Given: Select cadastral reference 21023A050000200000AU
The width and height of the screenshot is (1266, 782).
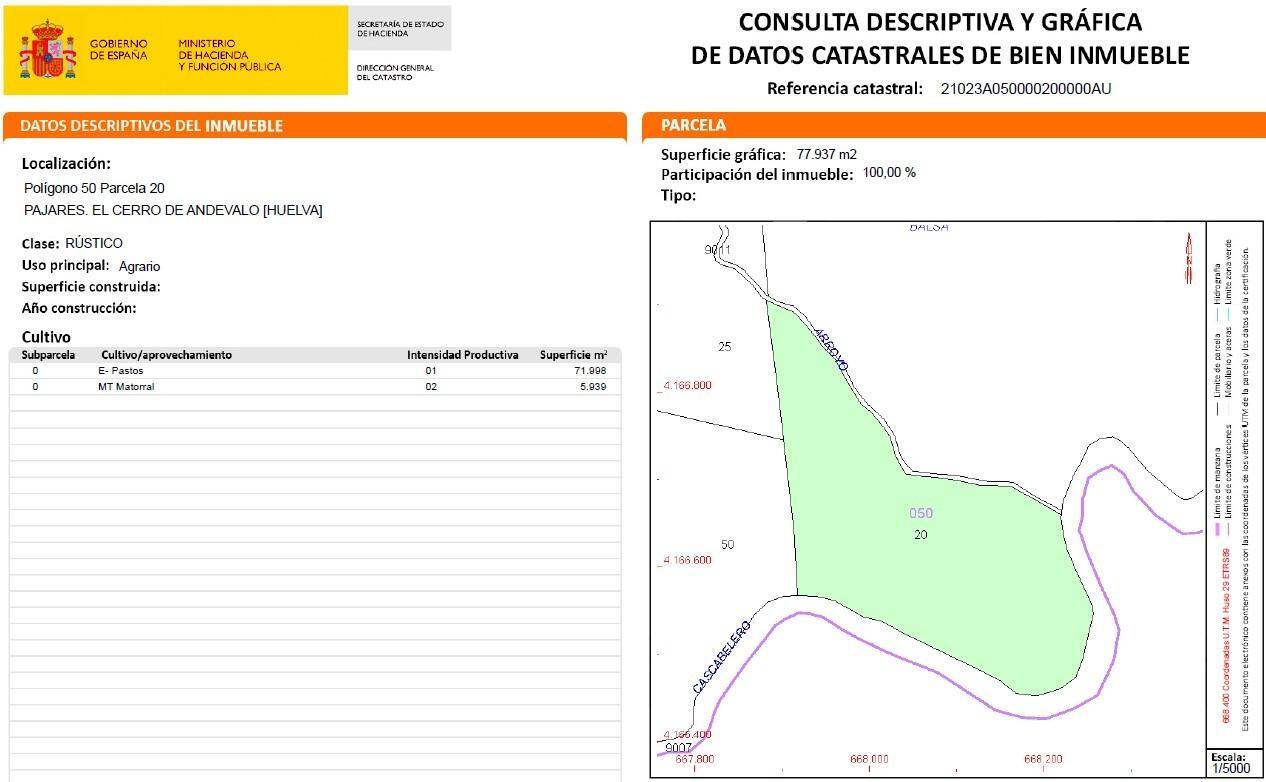Looking at the screenshot, I should [x=1026, y=88].
